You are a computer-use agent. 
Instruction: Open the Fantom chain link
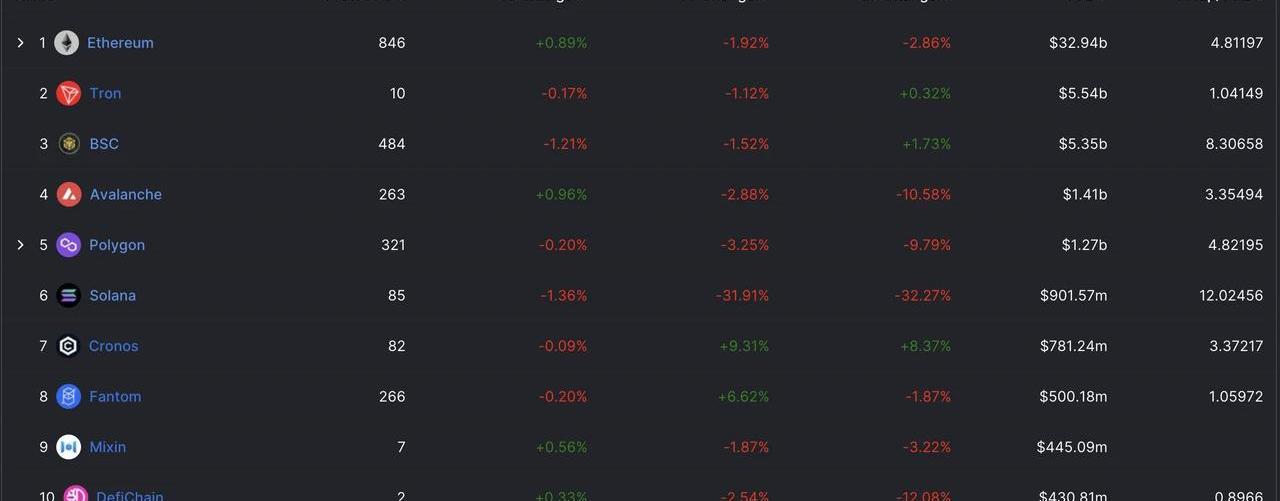[115, 397]
